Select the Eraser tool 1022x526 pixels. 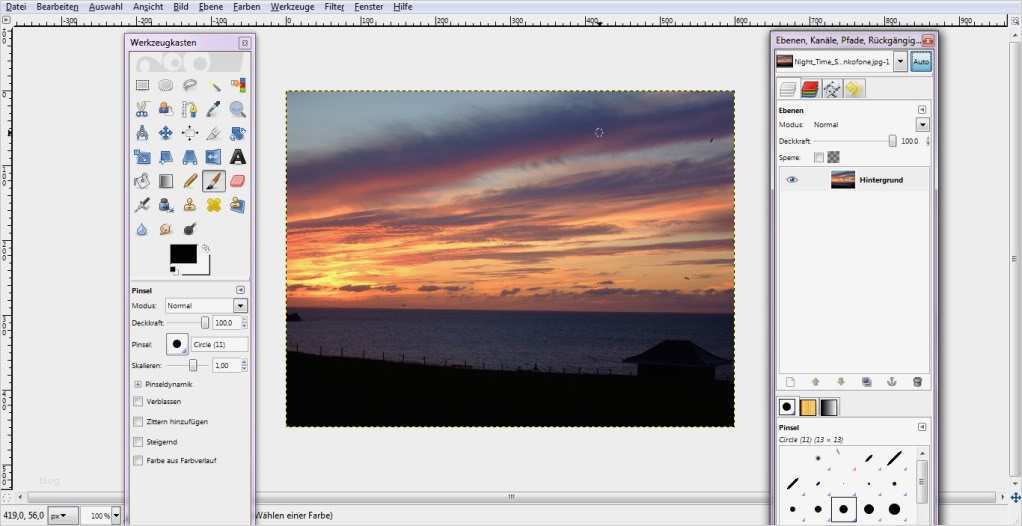point(239,181)
